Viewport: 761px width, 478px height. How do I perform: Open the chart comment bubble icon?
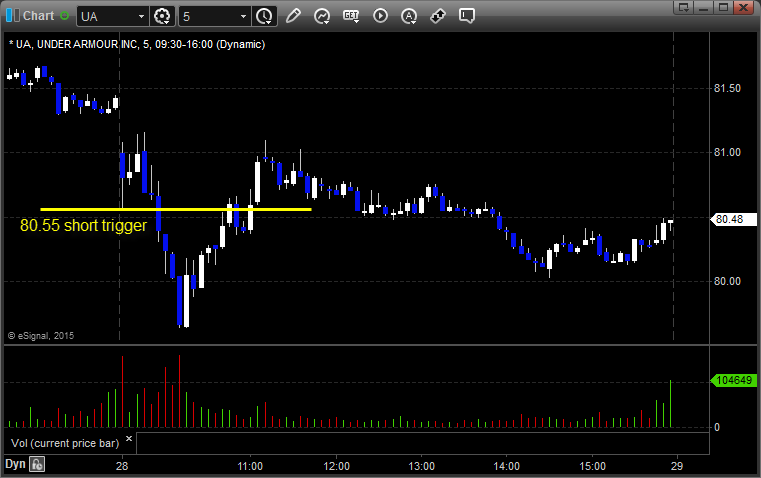click(466, 16)
